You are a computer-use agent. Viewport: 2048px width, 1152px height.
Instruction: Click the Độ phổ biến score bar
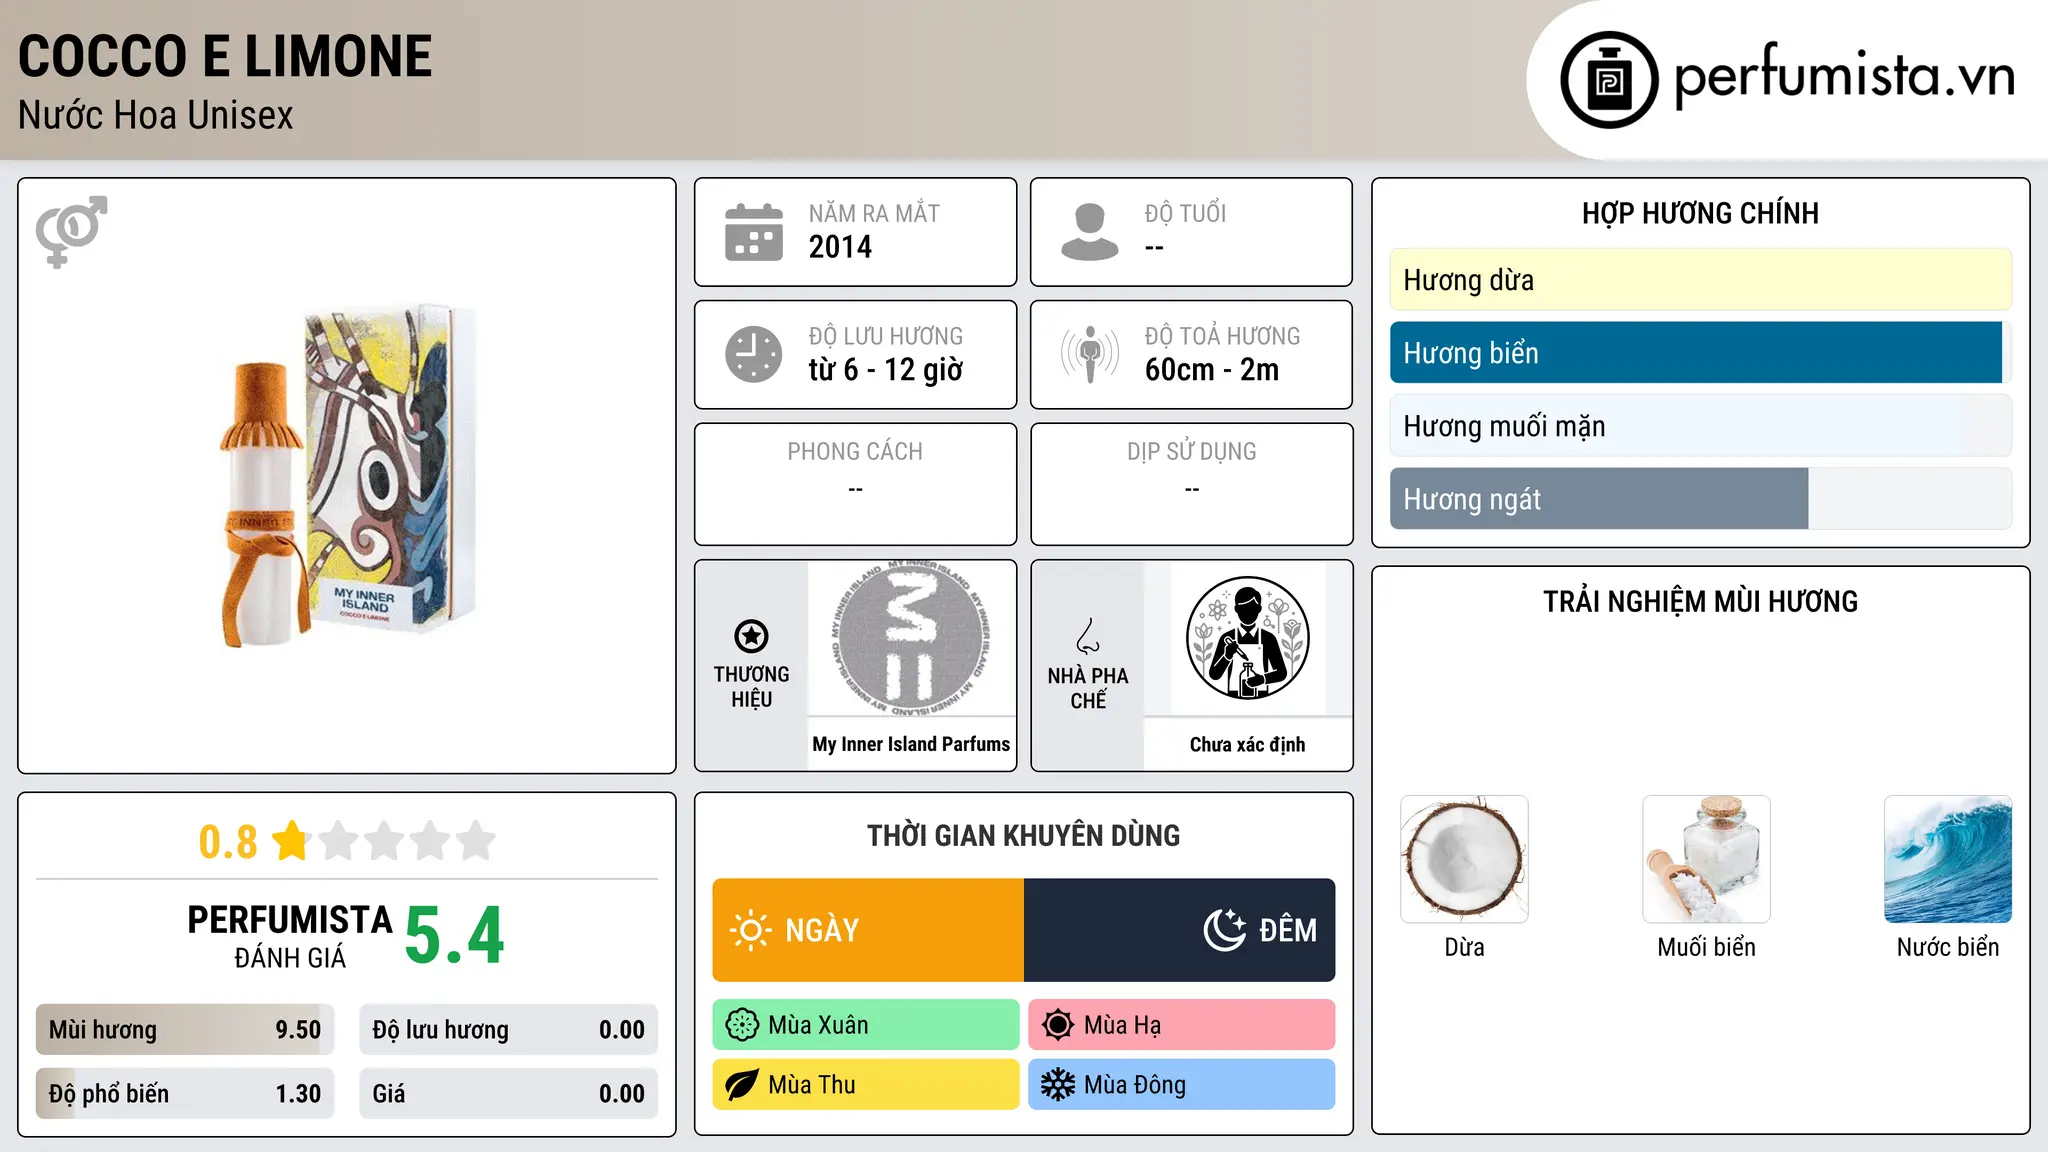click(185, 1094)
